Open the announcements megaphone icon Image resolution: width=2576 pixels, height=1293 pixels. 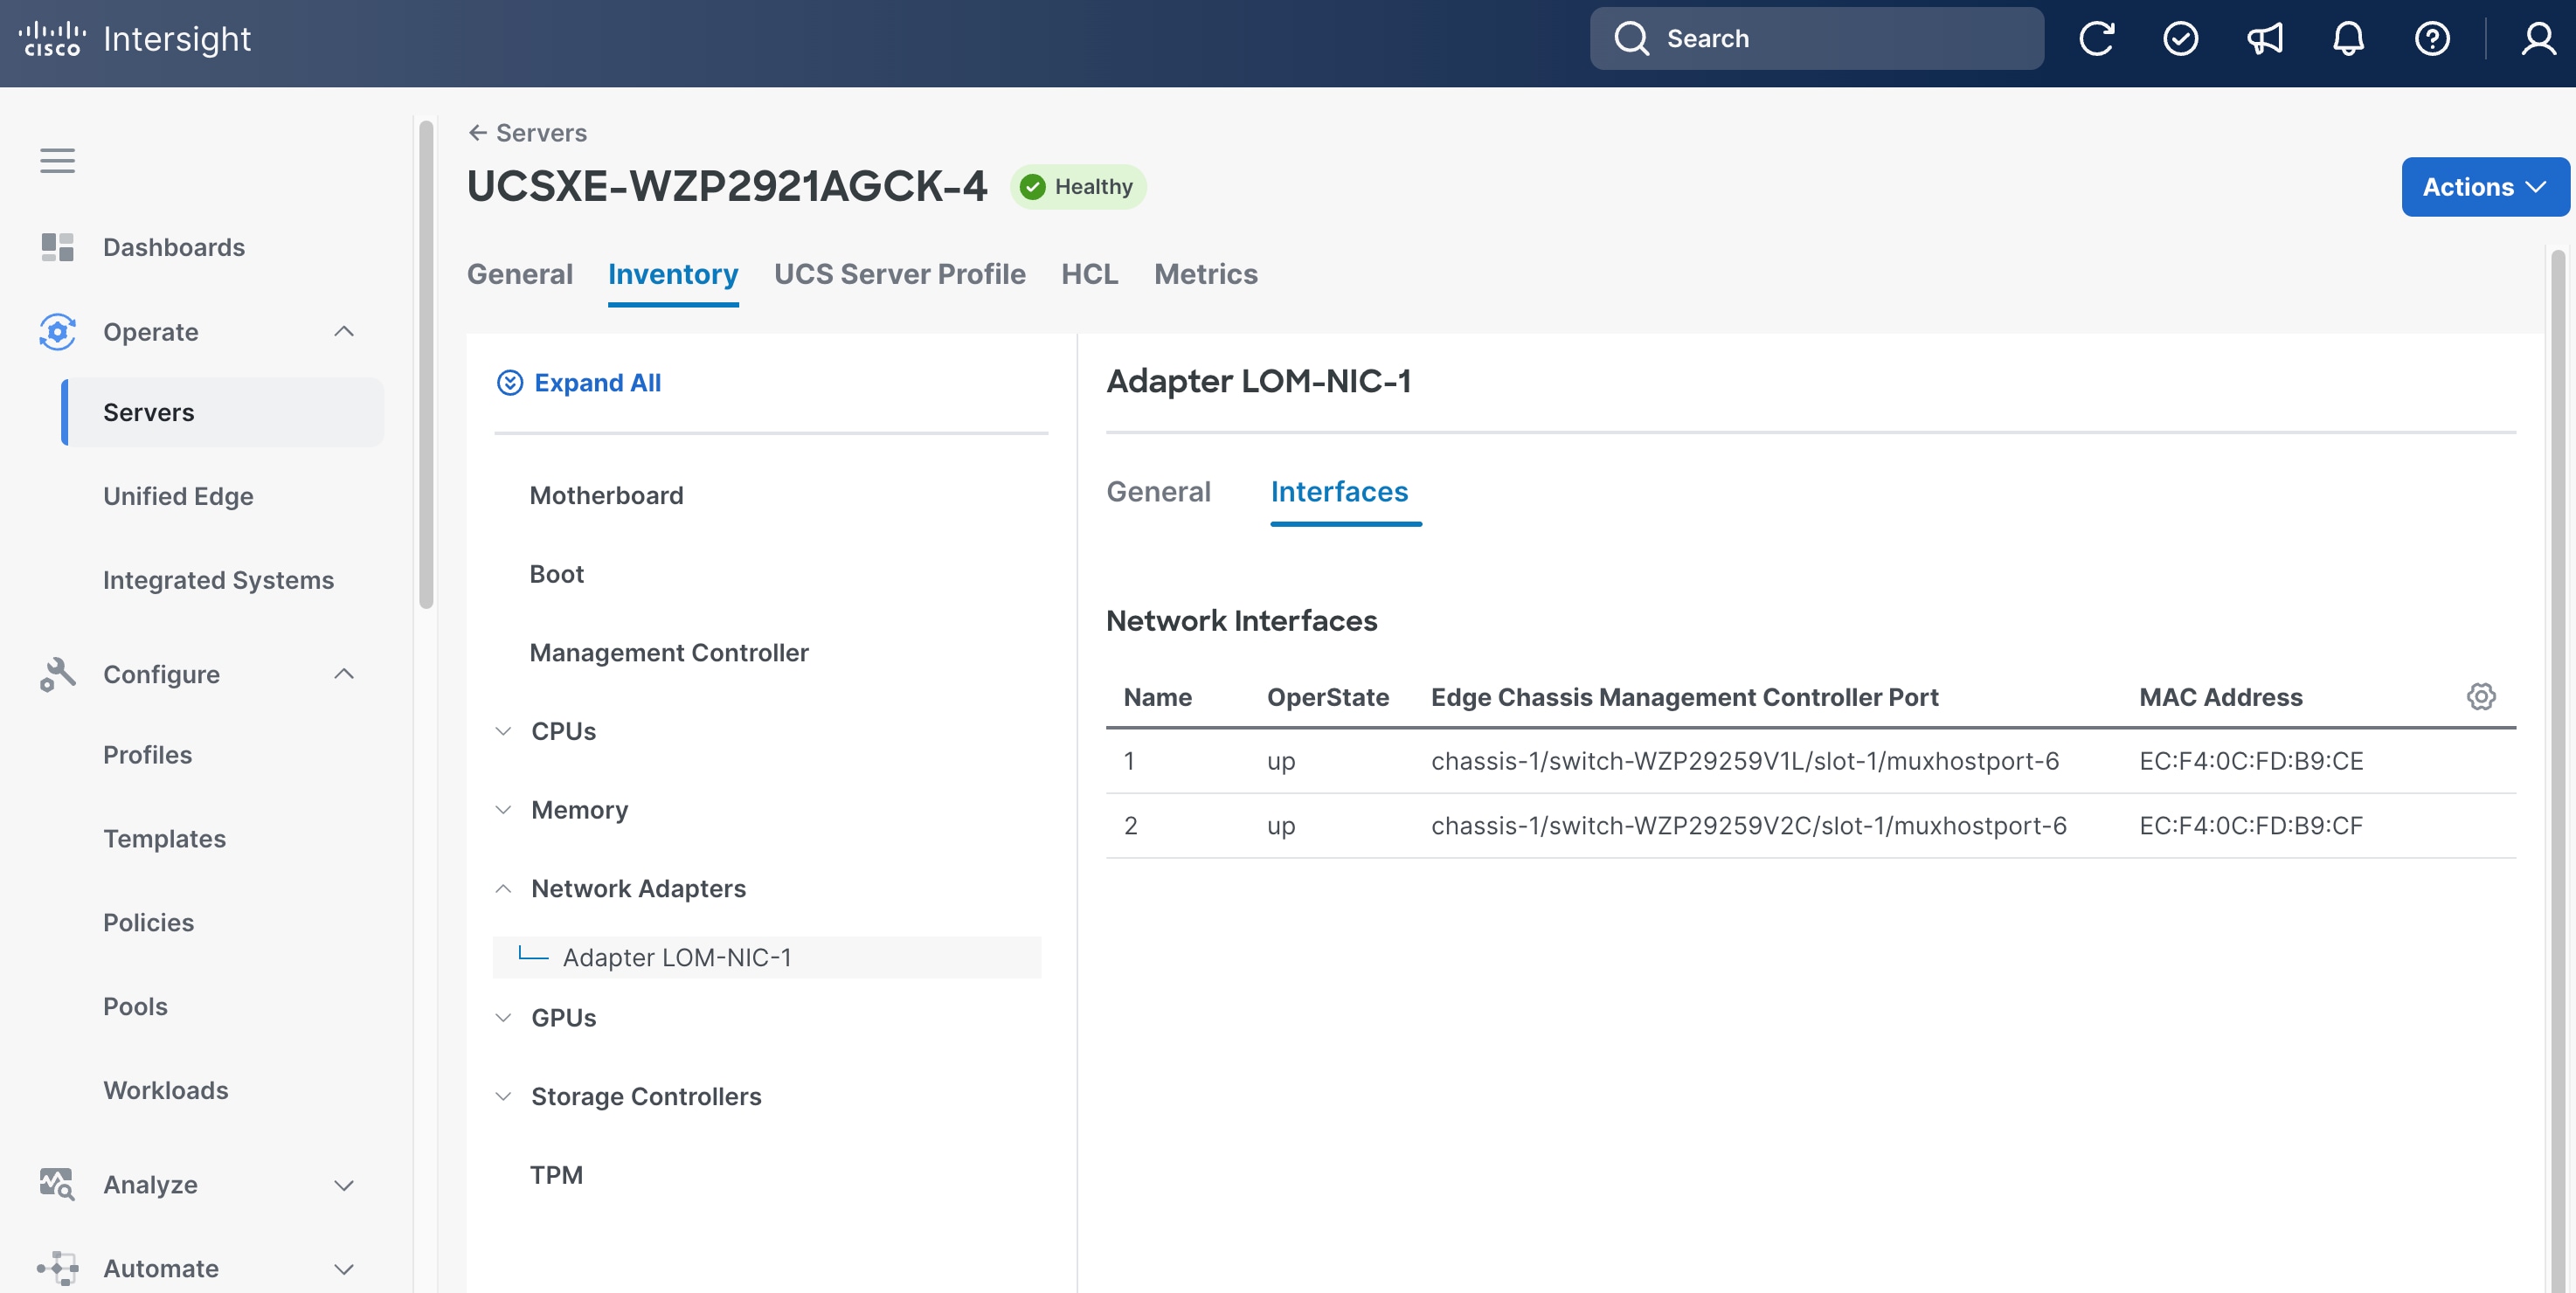pos(2264,39)
